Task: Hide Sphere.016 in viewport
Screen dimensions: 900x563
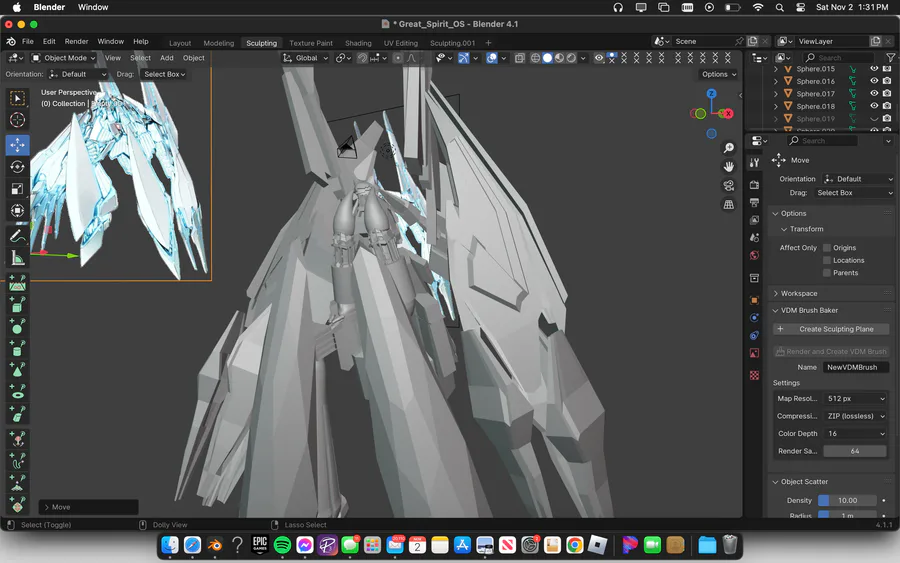Action: click(874, 81)
